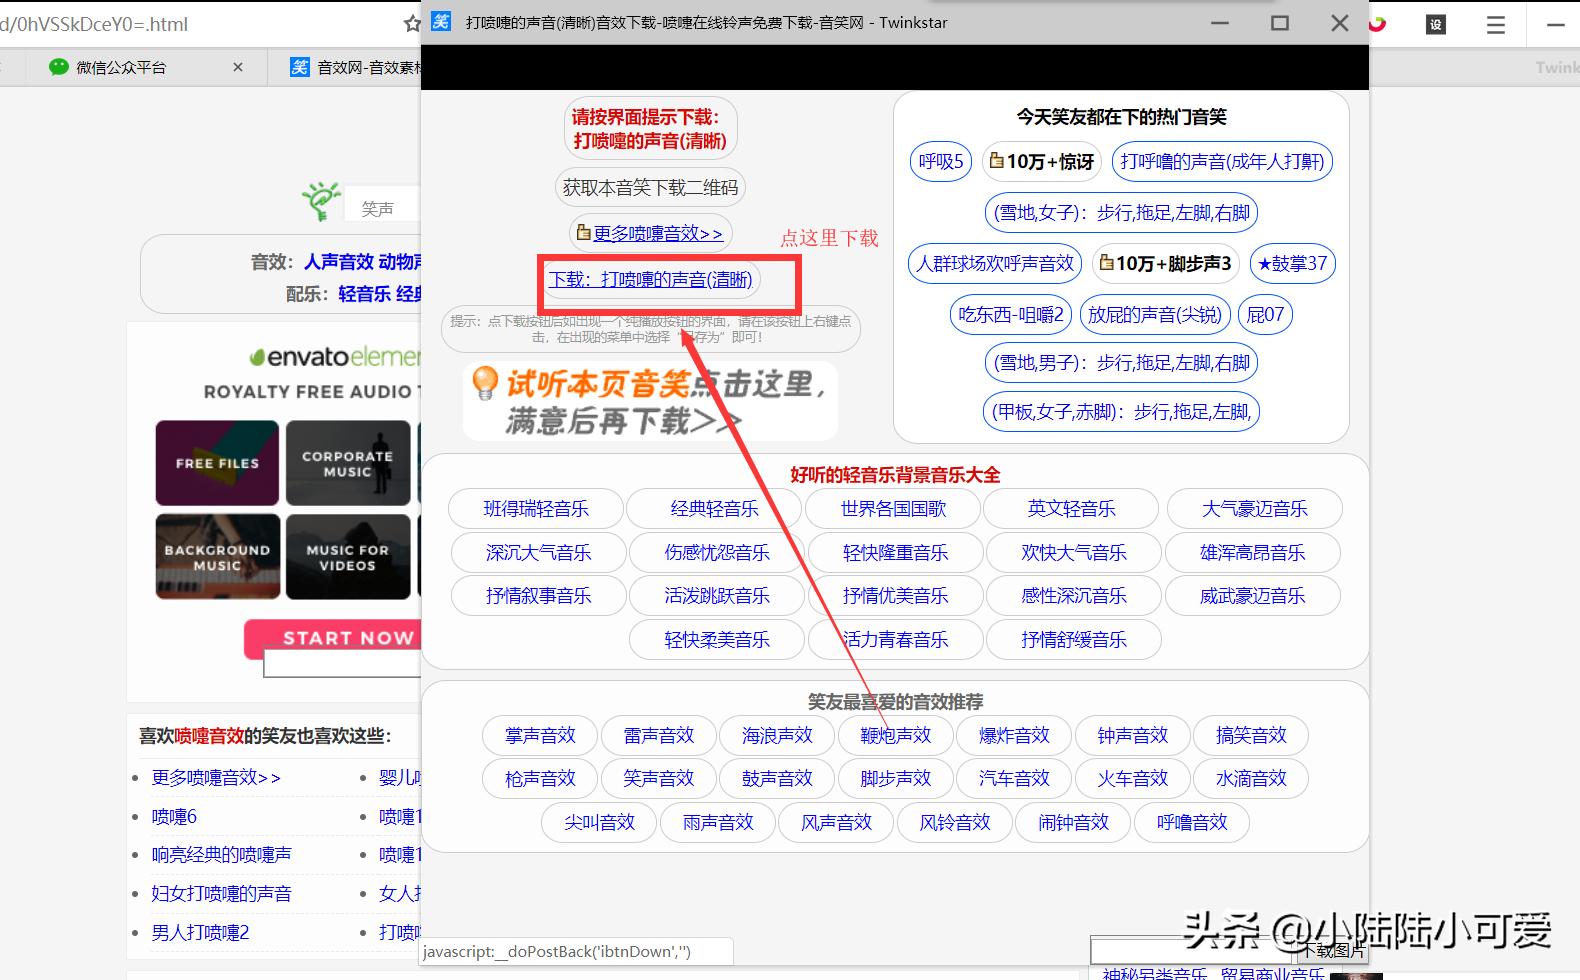This screenshot has width=1580, height=980.
Task: Click the 设 toolbar icon in the browser
Action: (x=1436, y=25)
